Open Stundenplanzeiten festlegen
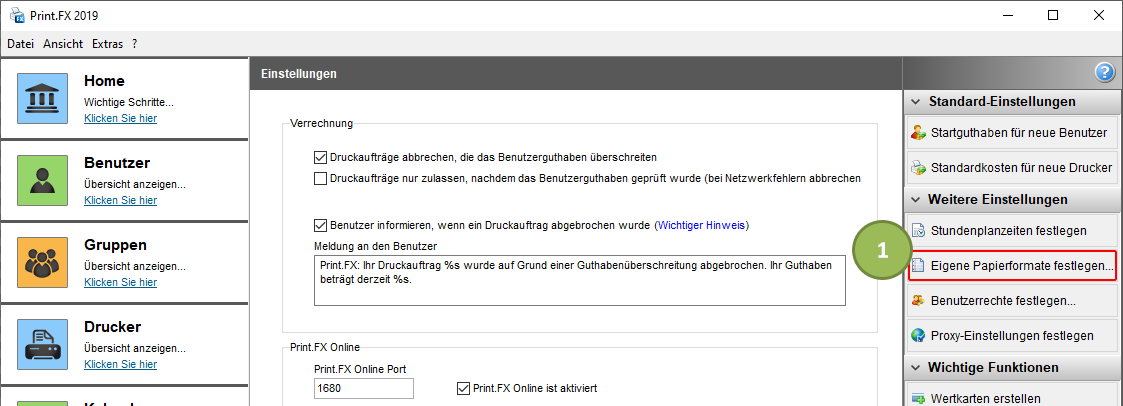 tap(1011, 231)
